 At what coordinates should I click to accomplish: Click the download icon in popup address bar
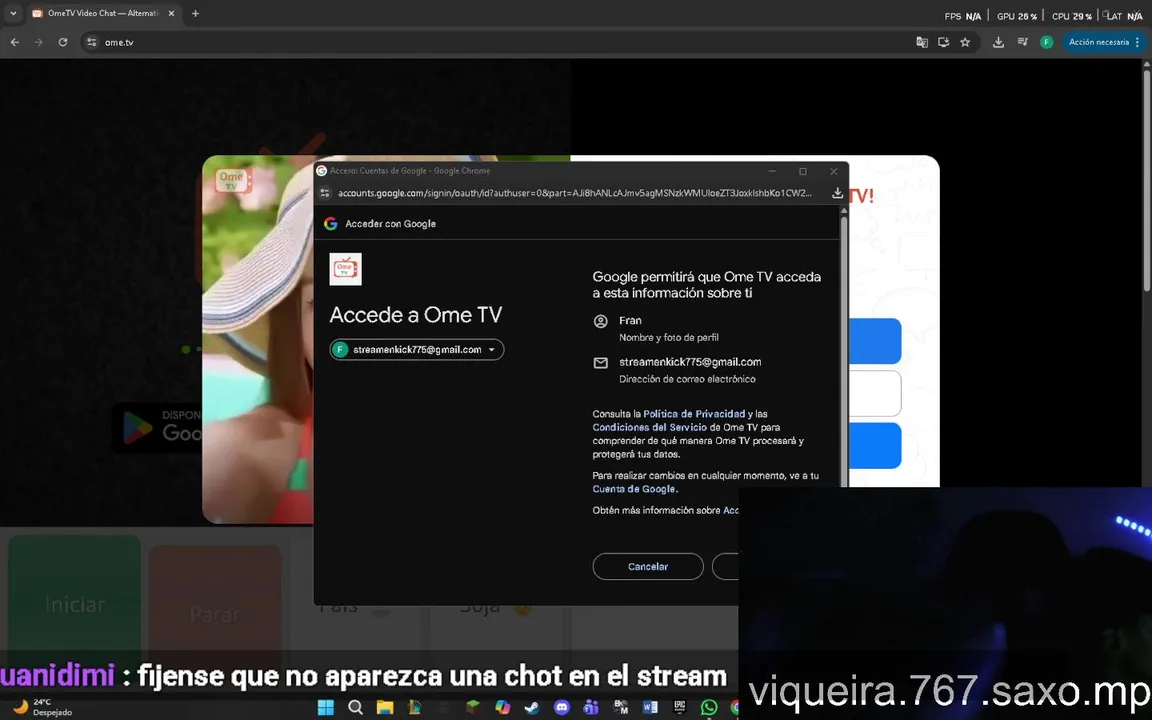[x=837, y=193]
